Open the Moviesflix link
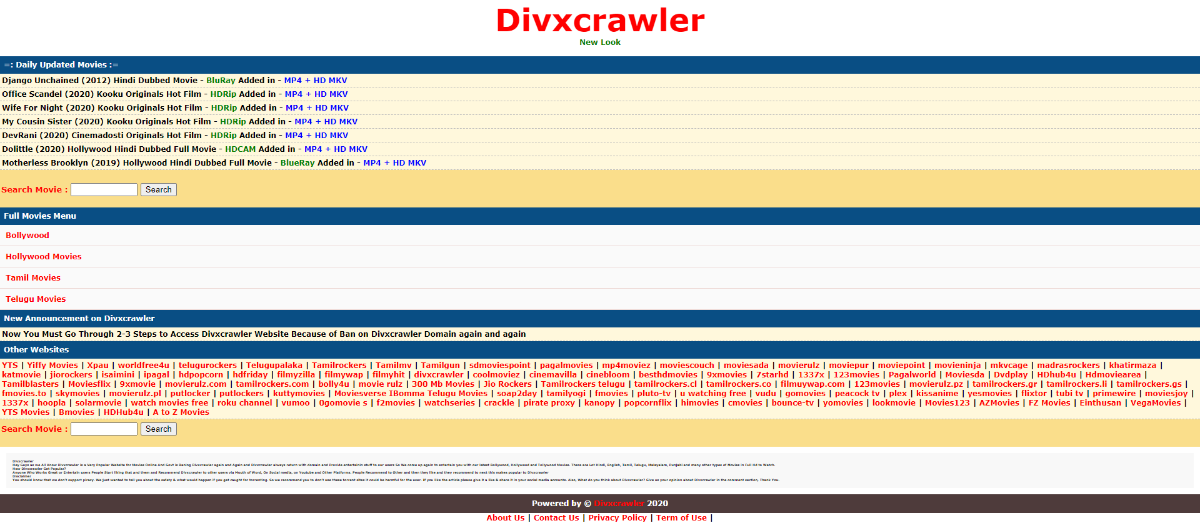 89,384
